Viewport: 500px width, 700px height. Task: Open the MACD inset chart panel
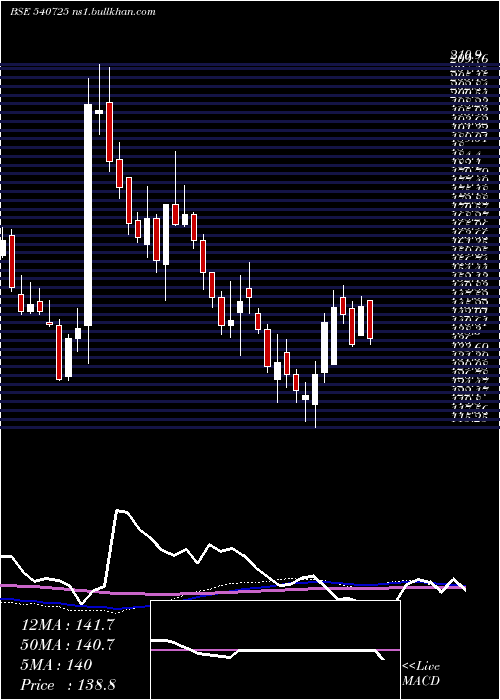coord(275,650)
